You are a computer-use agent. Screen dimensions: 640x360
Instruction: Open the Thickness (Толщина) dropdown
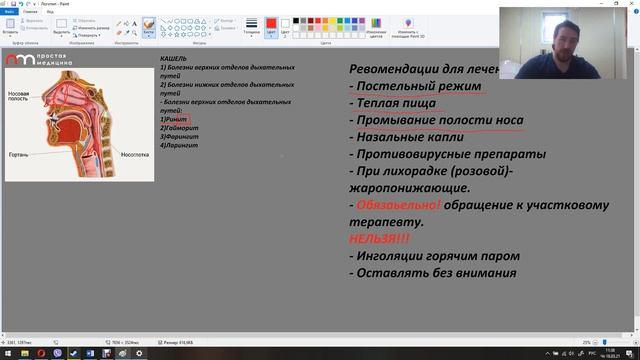(x=251, y=27)
